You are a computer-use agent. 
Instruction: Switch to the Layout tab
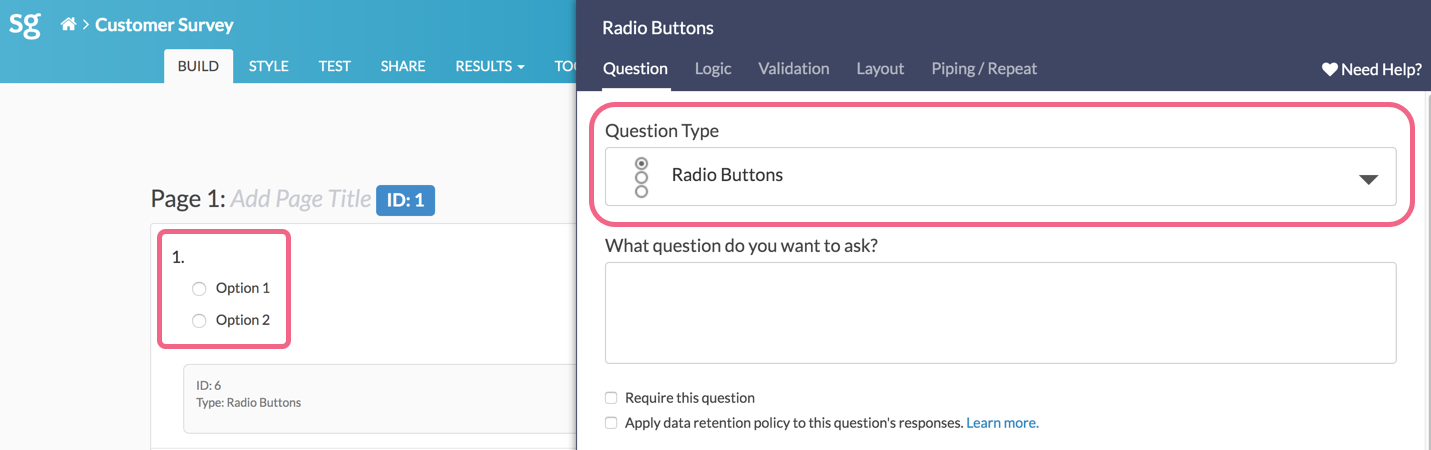tap(880, 69)
